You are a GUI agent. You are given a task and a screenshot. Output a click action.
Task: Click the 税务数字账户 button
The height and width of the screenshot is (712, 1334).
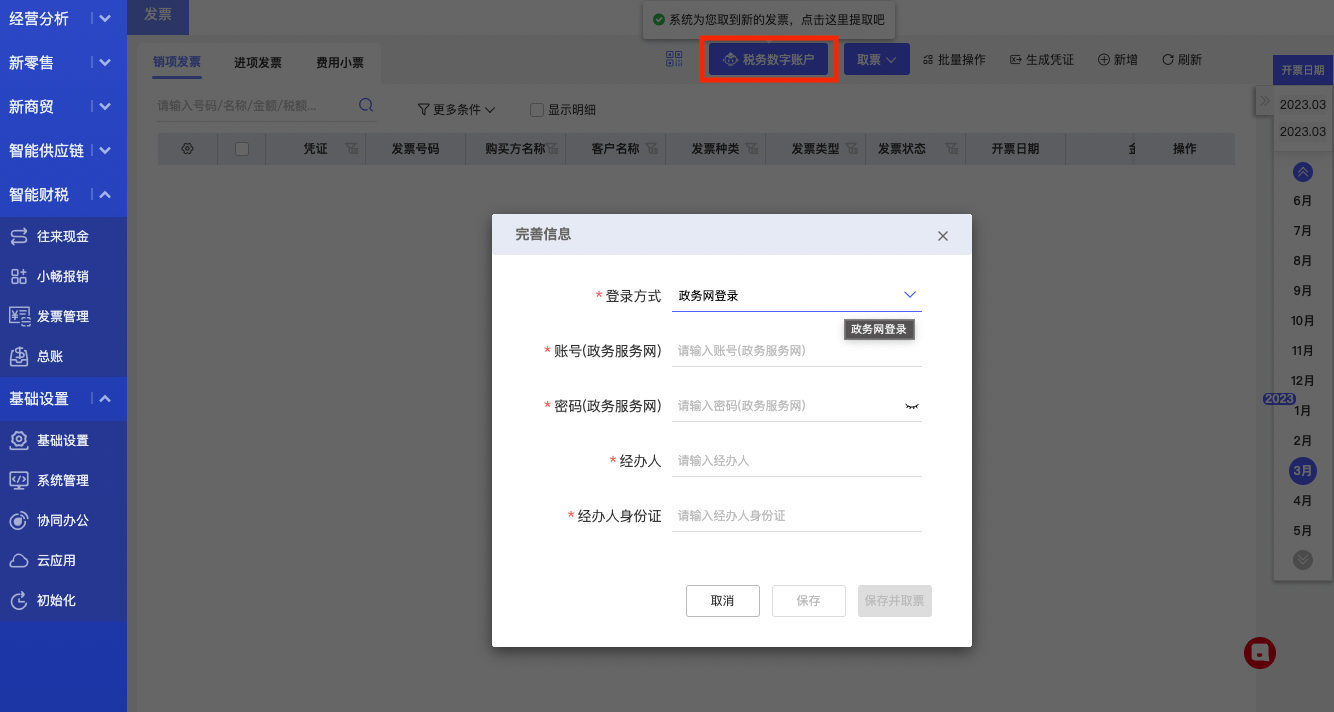[x=768, y=59]
